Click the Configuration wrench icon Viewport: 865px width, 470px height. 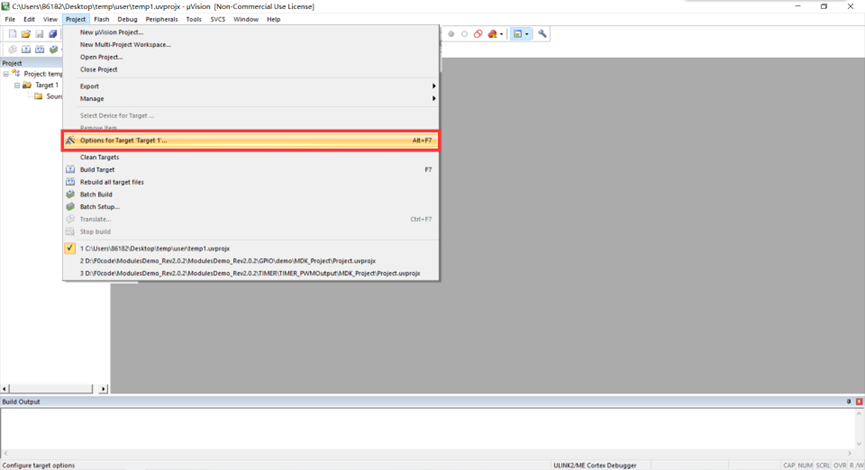[x=542, y=34]
